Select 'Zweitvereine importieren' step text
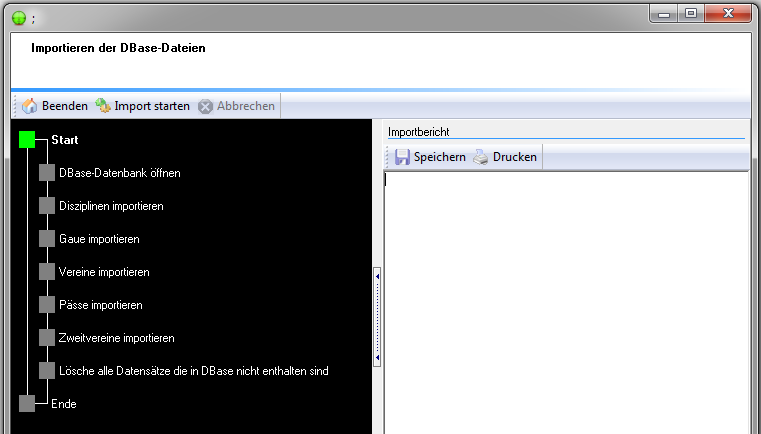 (116, 338)
